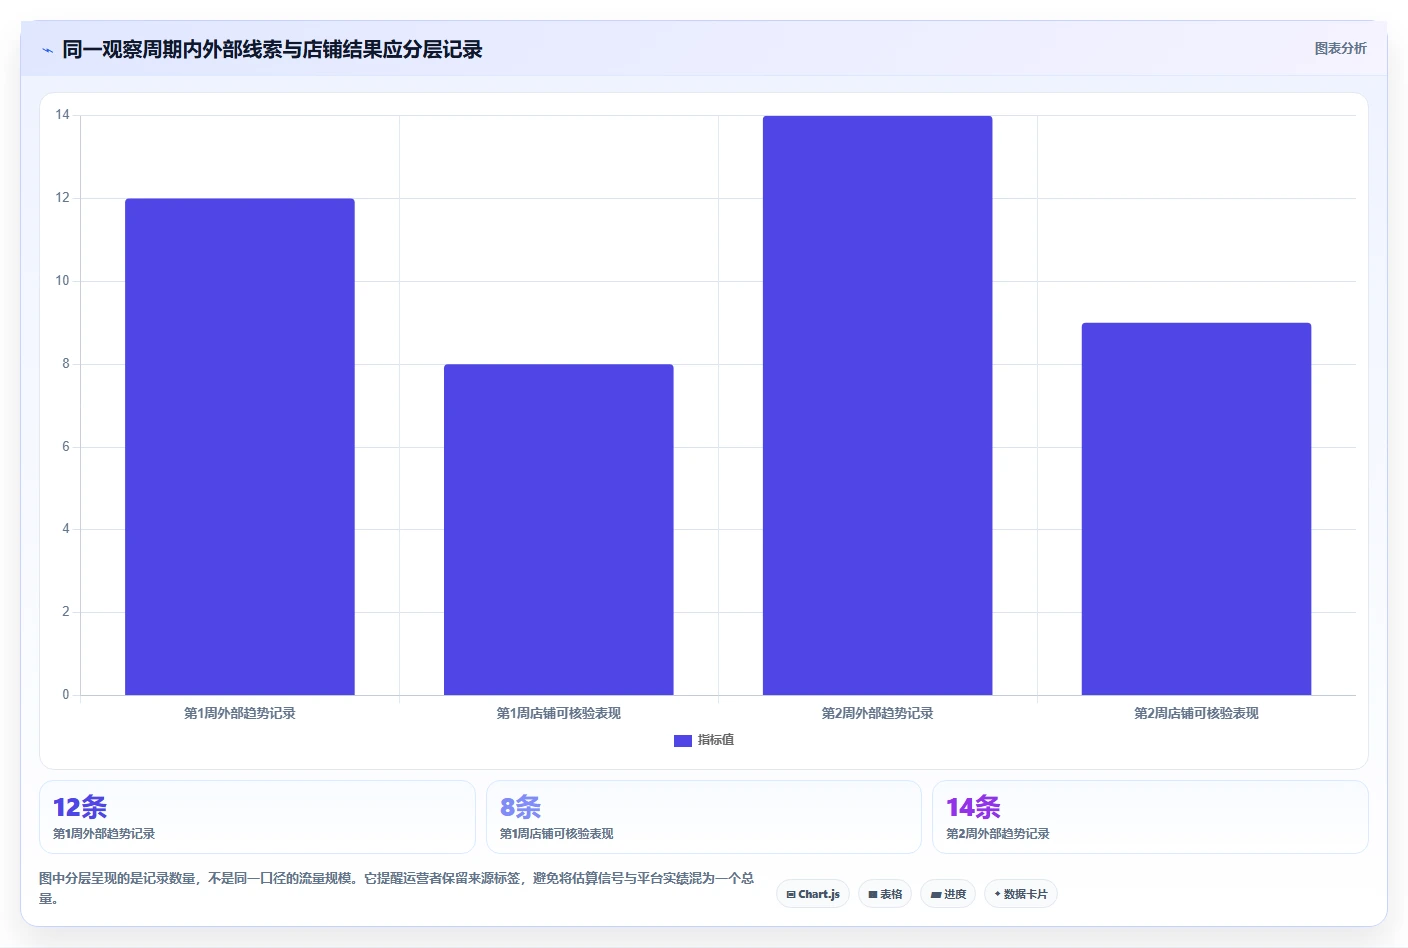This screenshot has width=1408, height=948.
Task: Click the y-axis value 2
Action: point(66,612)
